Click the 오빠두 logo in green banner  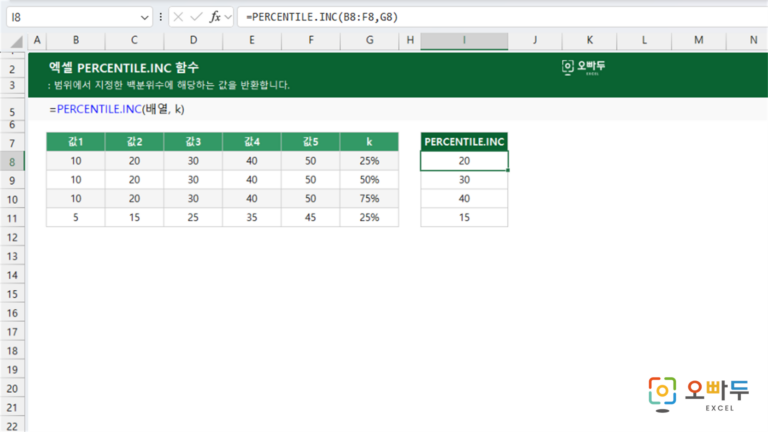tap(583, 67)
